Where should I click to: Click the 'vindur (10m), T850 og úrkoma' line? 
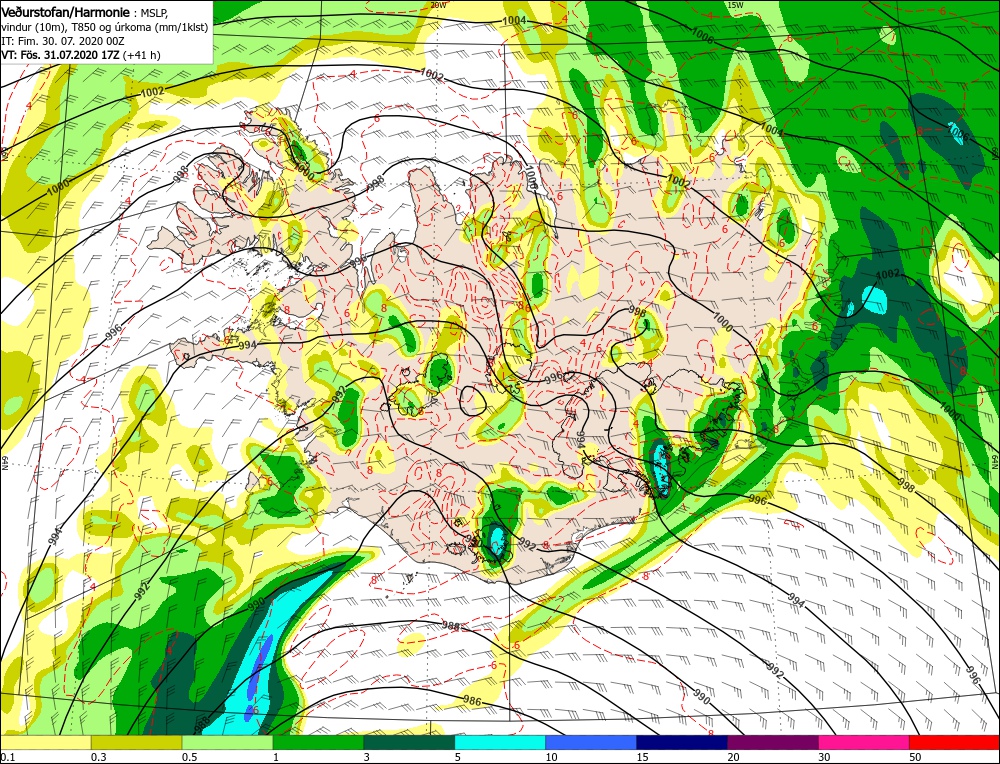(105, 27)
